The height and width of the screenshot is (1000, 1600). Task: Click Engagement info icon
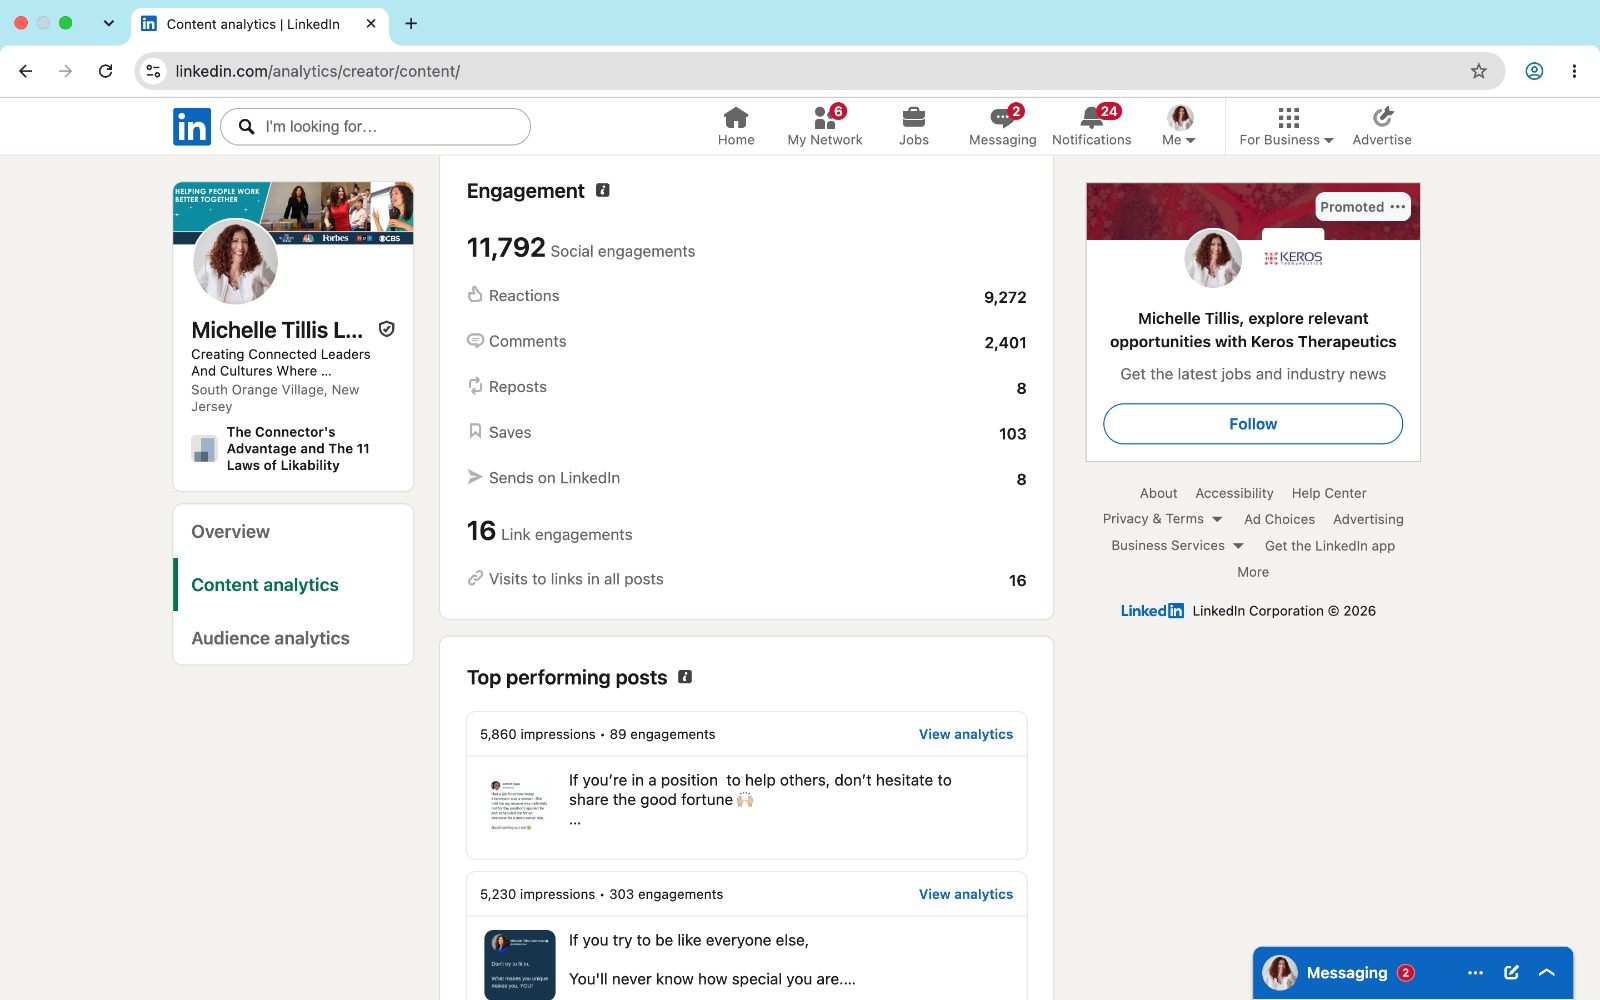(603, 190)
